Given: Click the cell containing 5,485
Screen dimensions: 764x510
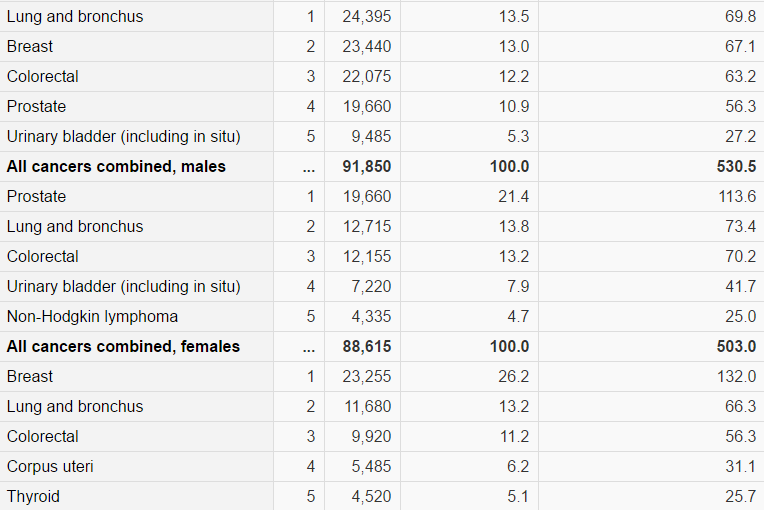Looking at the screenshot, I should click(x=371, y=467).
